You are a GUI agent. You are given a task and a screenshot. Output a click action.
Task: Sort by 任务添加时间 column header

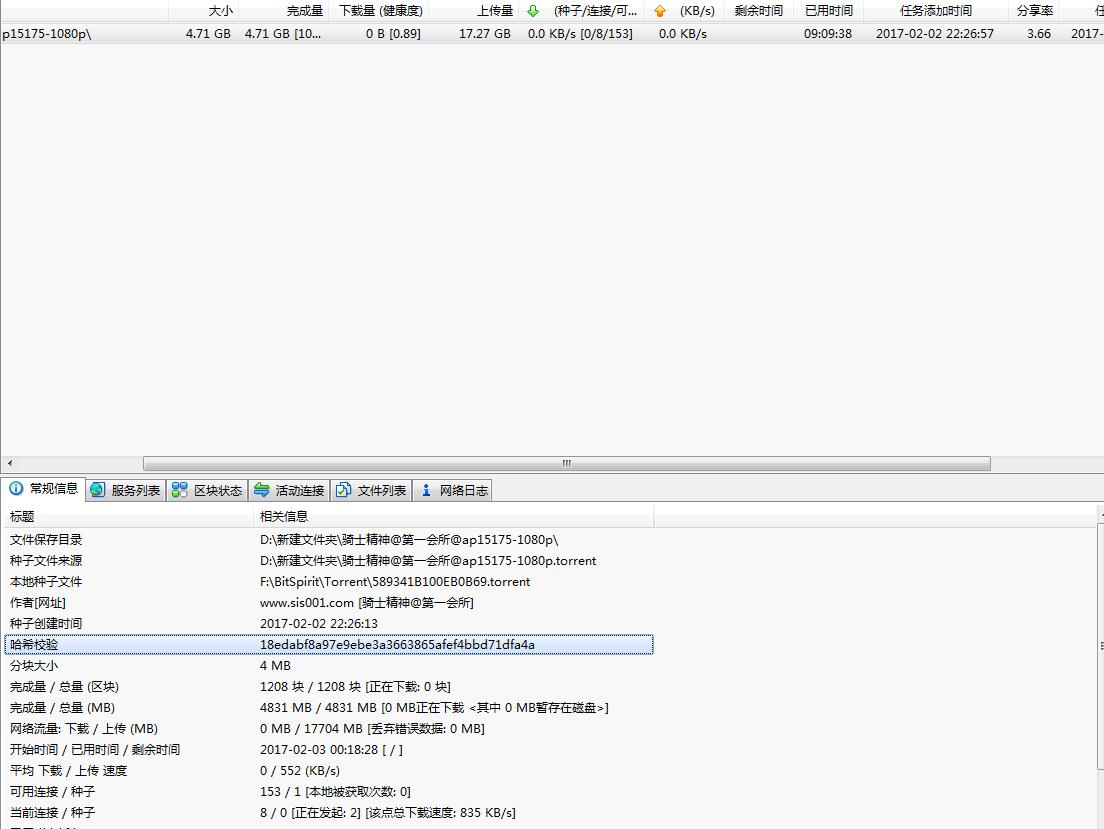click(x=935, y=11)
